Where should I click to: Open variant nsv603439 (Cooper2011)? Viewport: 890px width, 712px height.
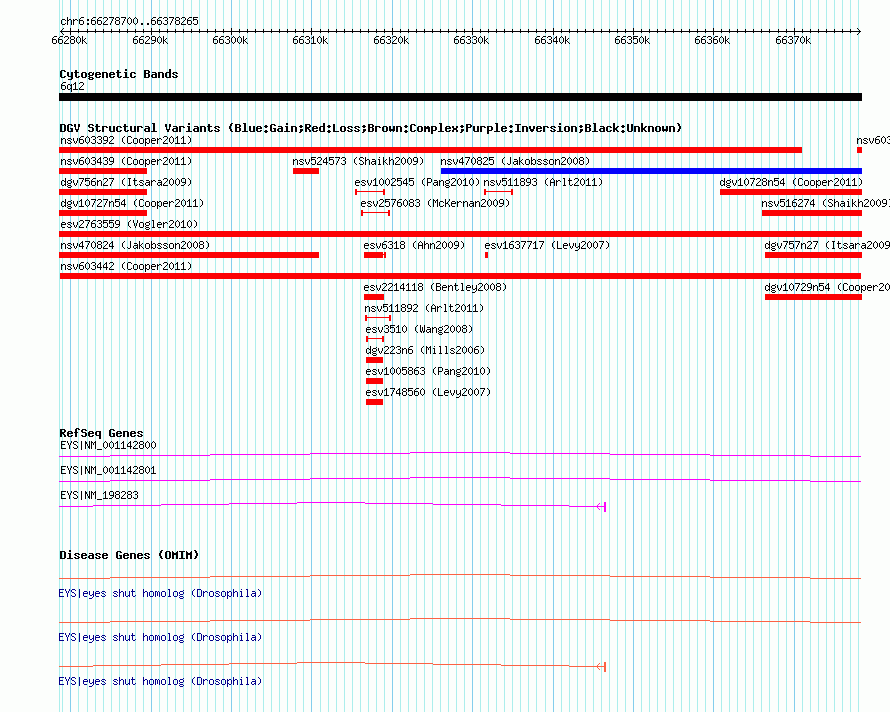click(x=126, y=161)
